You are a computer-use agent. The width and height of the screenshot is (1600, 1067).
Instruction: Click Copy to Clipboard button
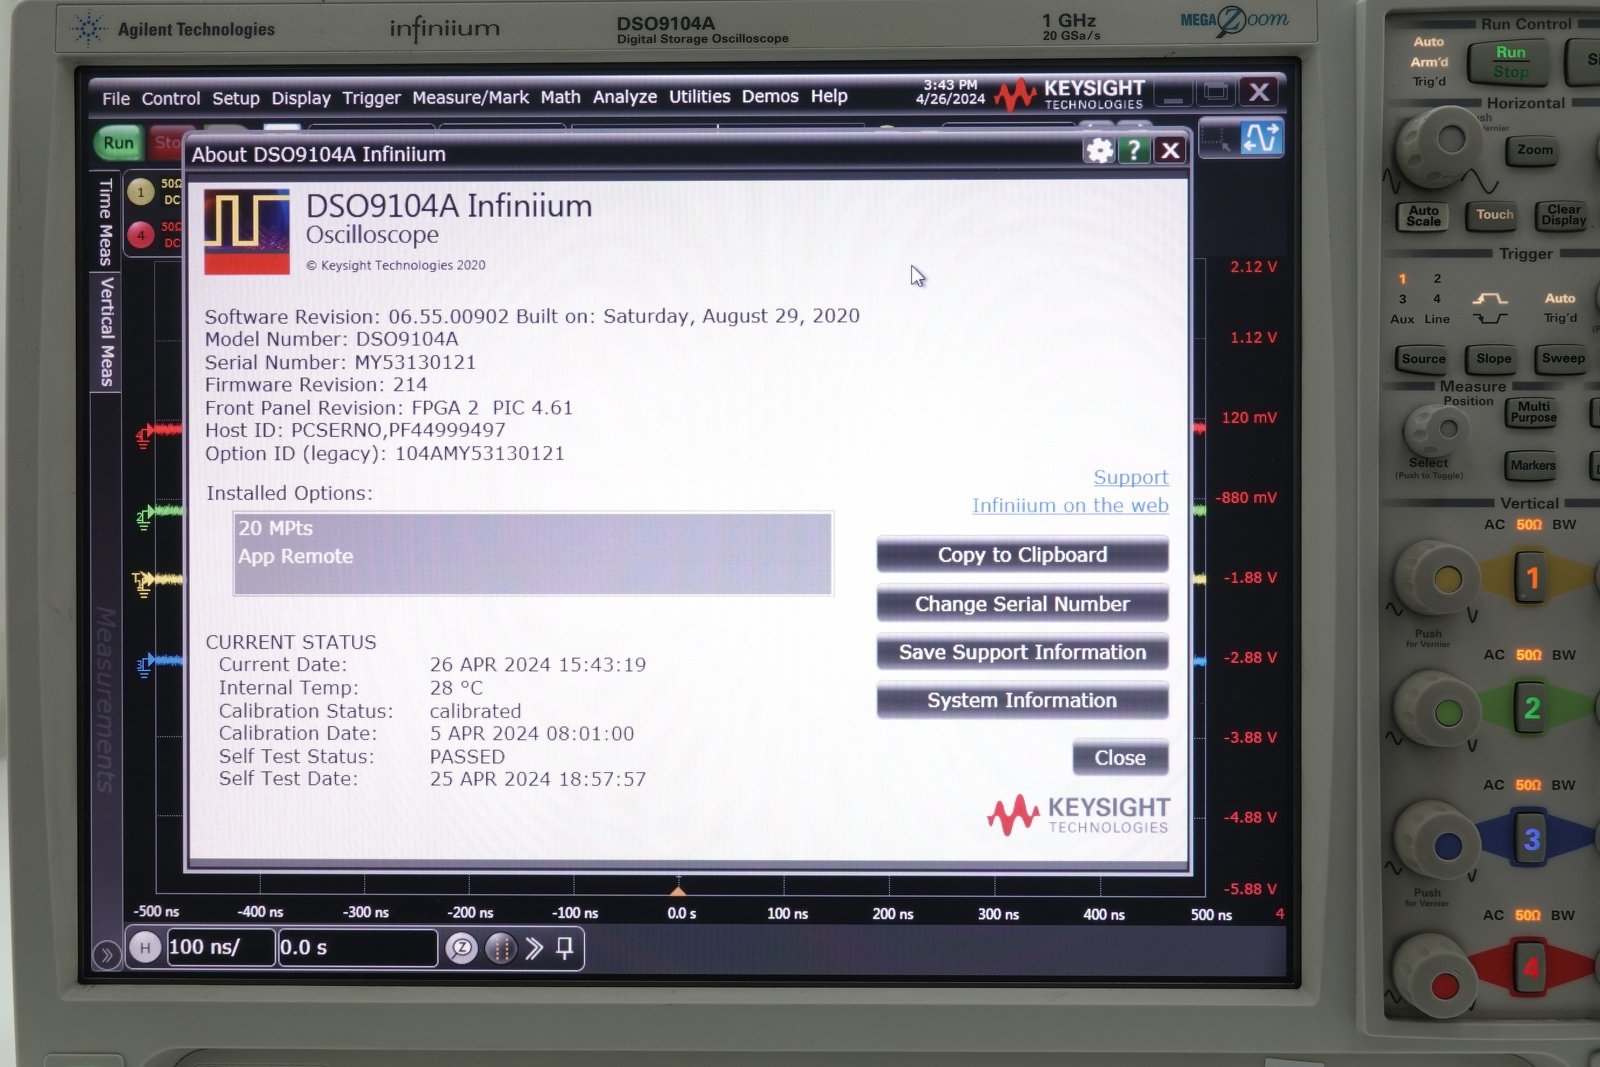(1022, 555)
